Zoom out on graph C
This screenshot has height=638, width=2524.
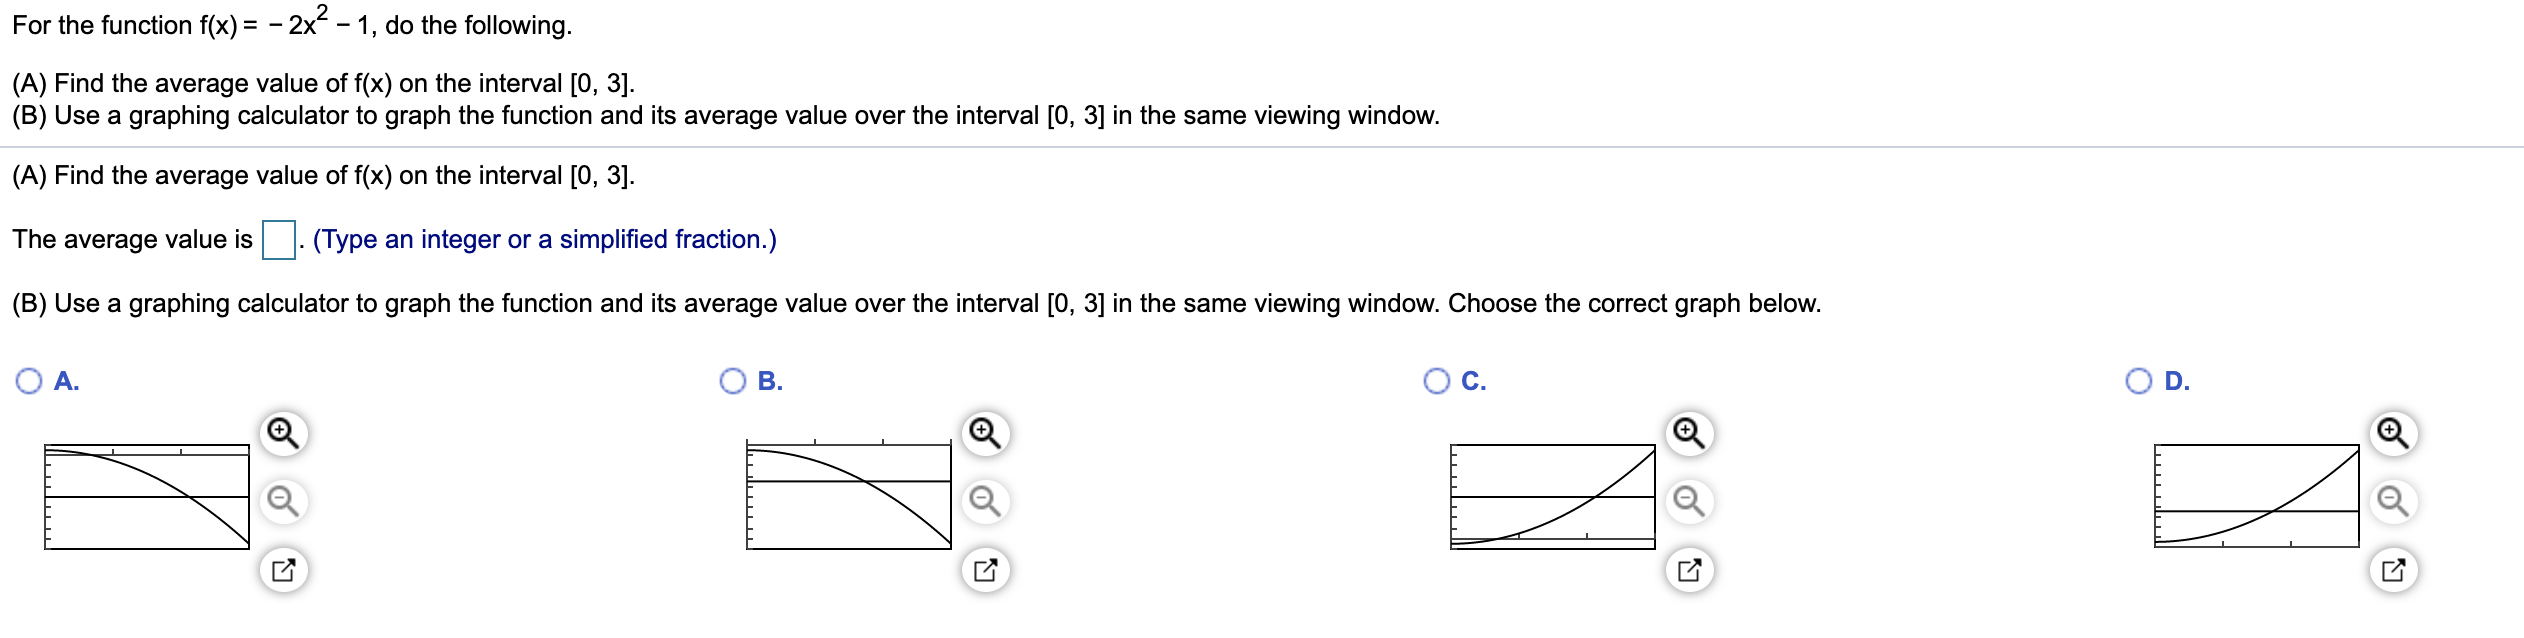point(1690,501)
